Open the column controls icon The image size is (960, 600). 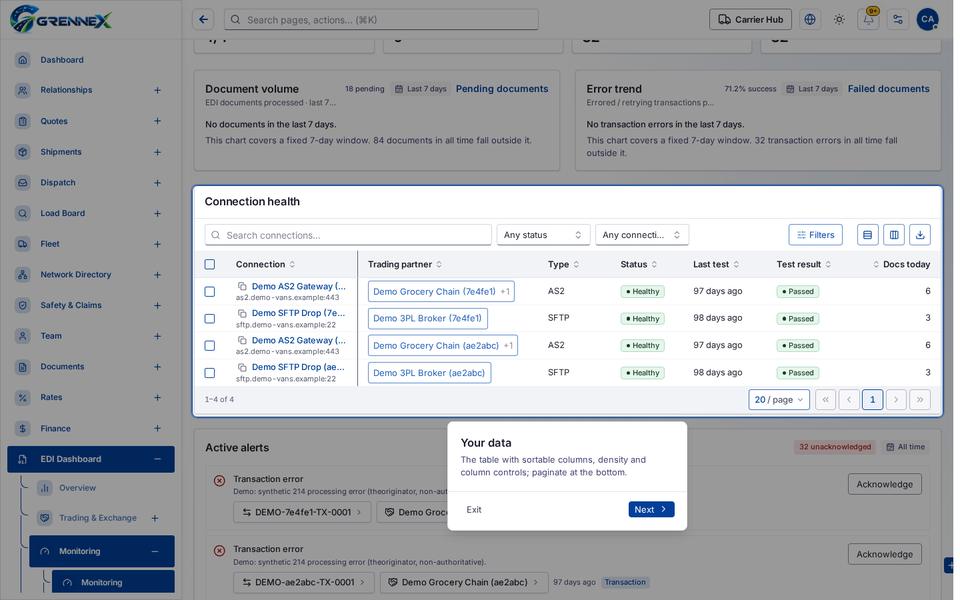[x=894, y=234]
